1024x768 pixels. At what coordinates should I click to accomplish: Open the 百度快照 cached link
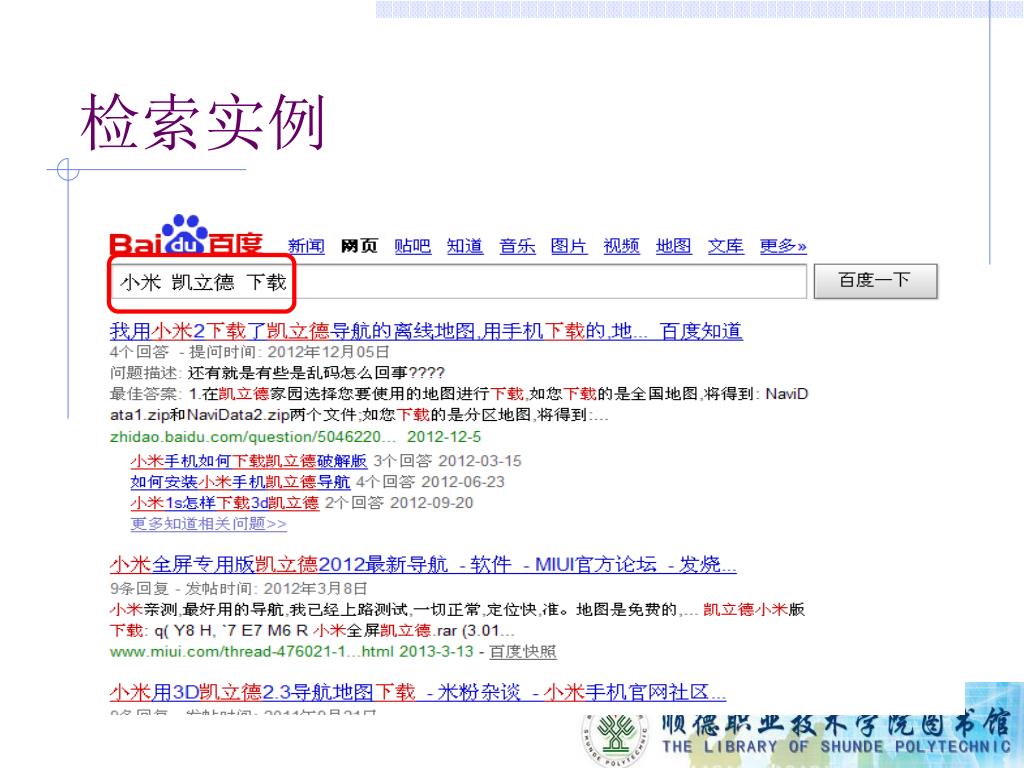(x=522, y=652)
